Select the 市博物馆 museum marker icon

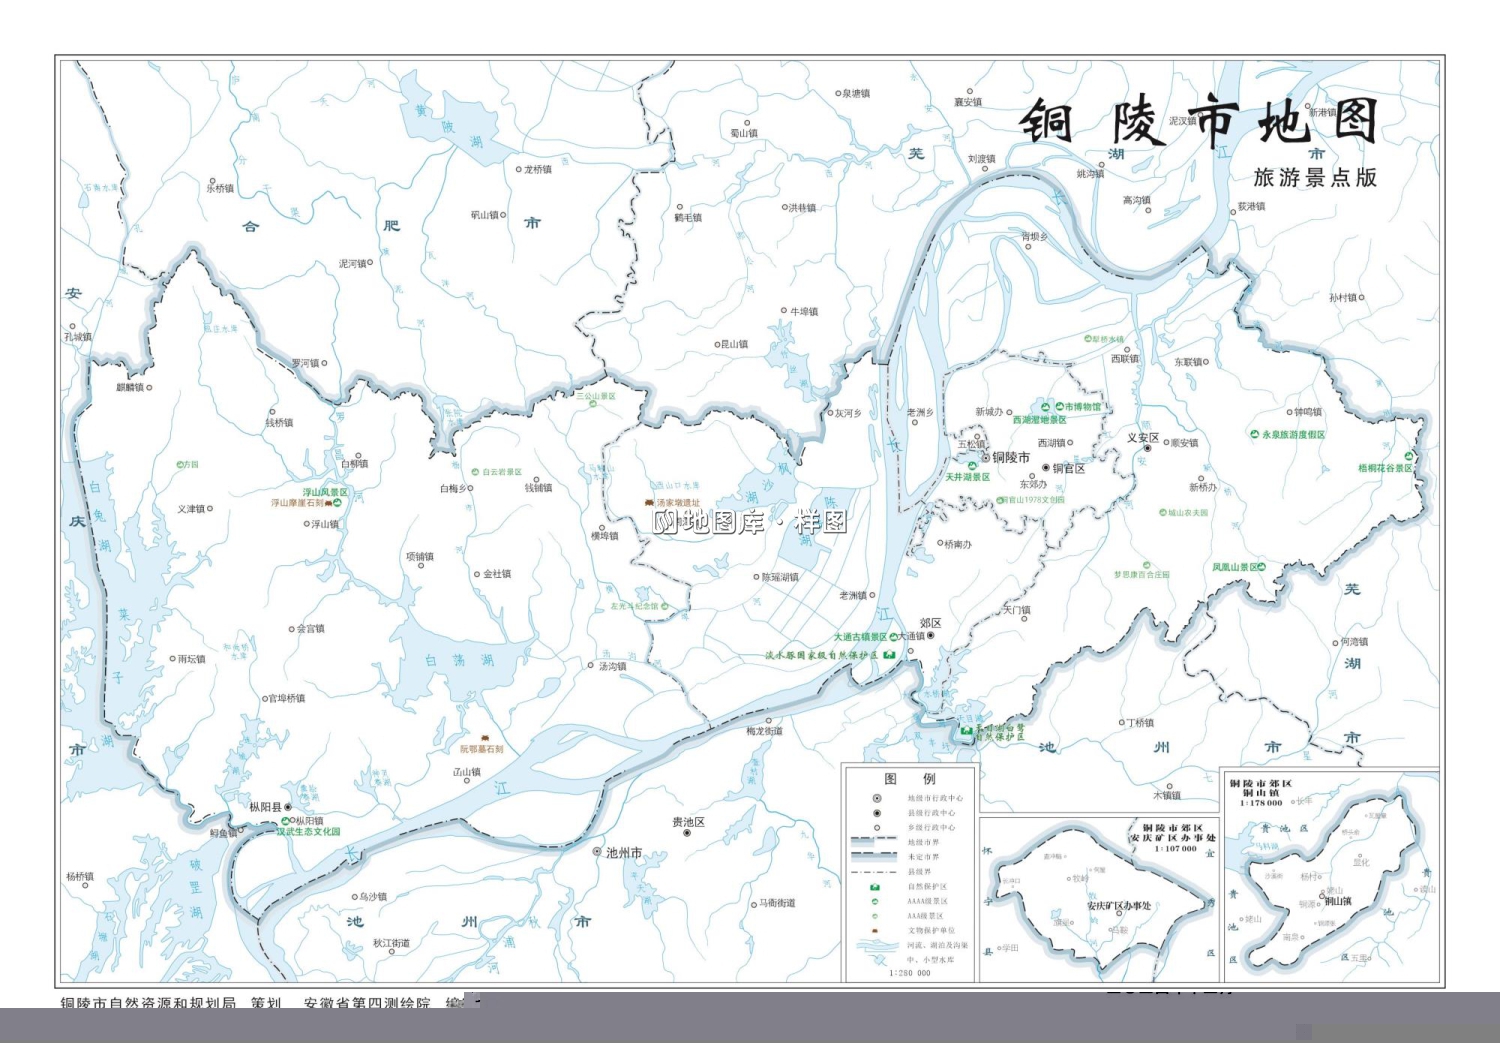point(1060,407)
